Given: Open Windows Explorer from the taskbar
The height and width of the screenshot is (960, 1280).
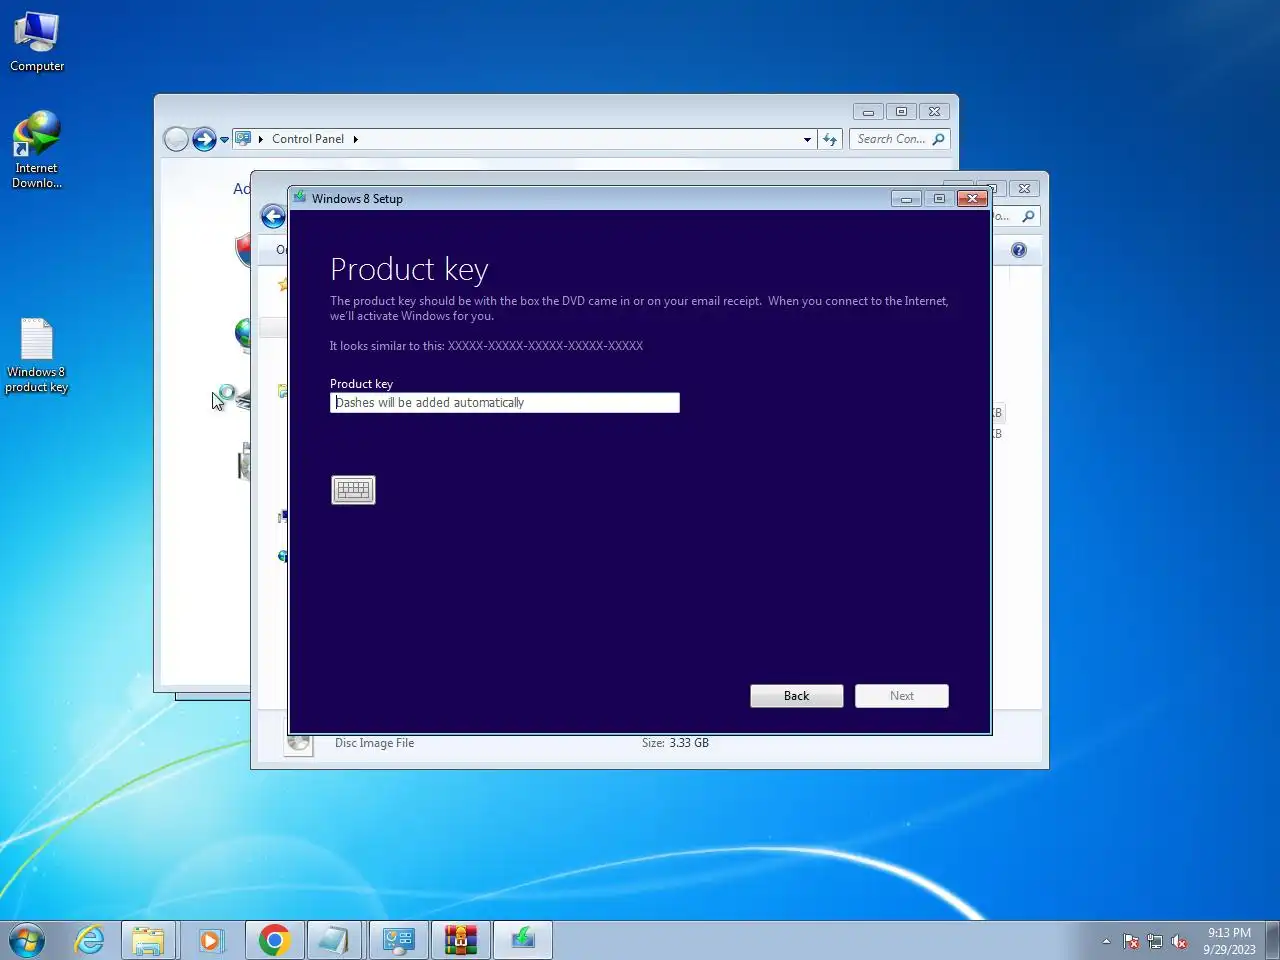Looking at the screenshot, I should (x=148, y=940).
